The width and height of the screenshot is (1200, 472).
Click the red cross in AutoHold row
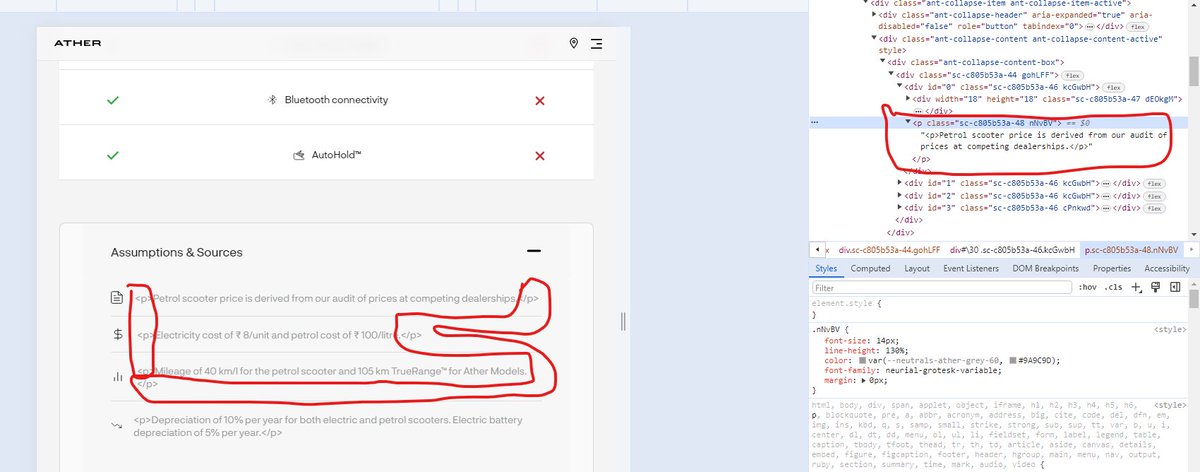tap(540, 156)
